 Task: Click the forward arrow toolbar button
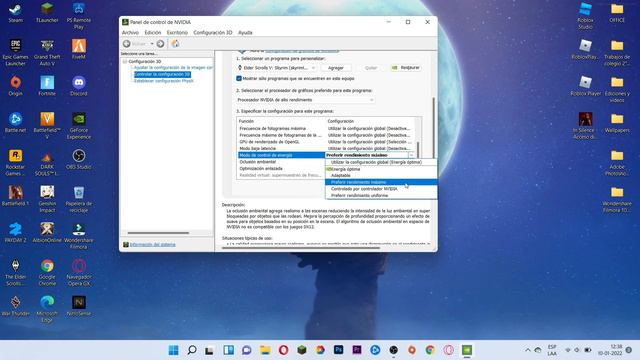tap(160, 44)
